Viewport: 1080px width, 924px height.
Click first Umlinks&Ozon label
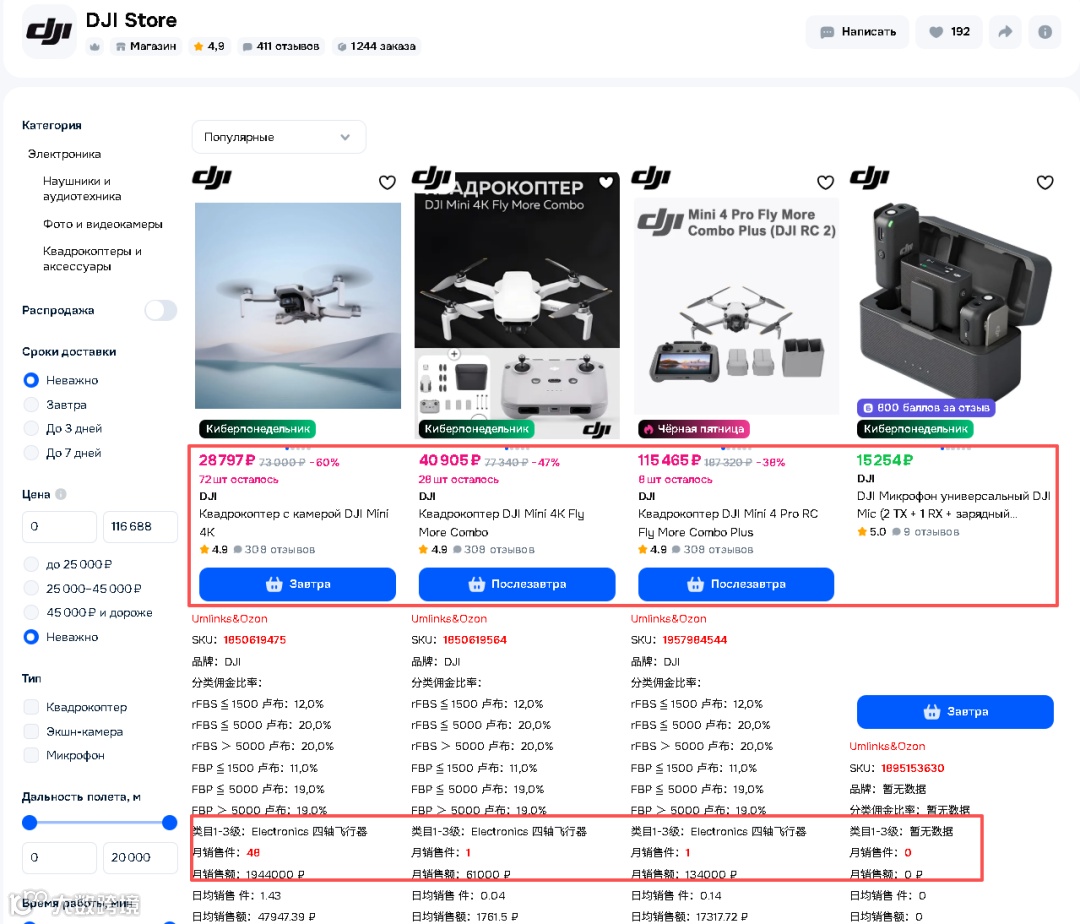(229, 619)
